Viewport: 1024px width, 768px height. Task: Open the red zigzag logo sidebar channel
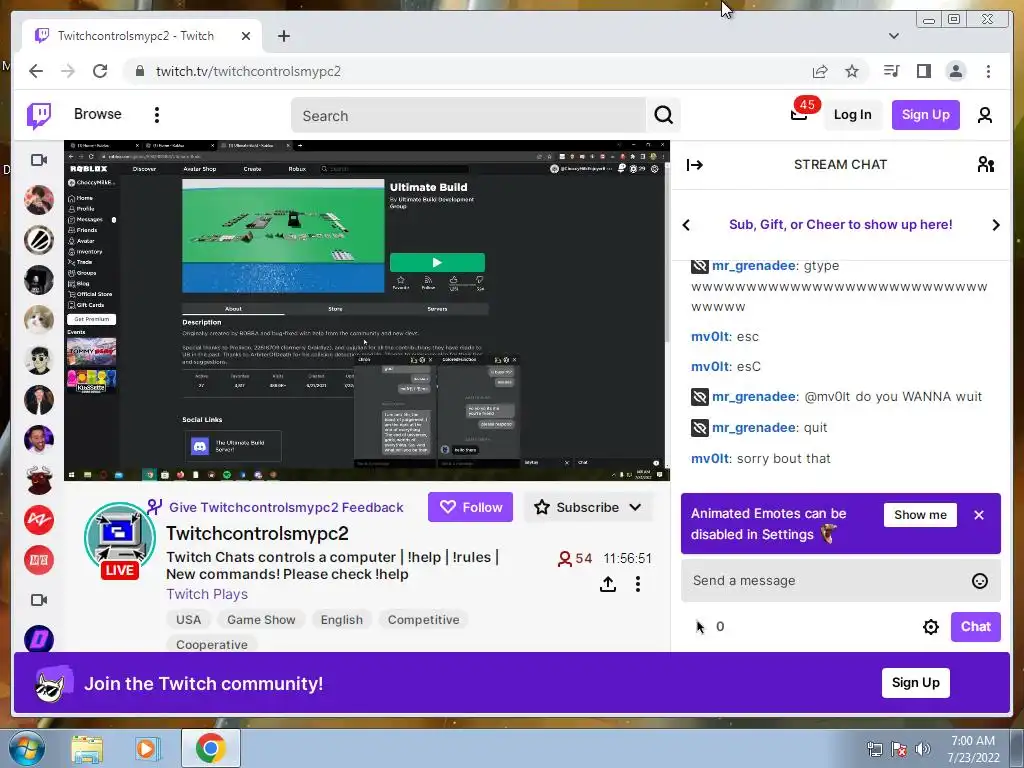pyautogui.click(x=39, y=520)
